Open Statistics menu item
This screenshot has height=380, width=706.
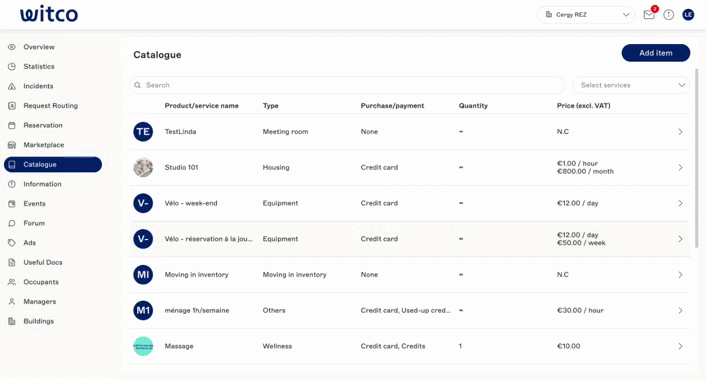tap(39, 67)
